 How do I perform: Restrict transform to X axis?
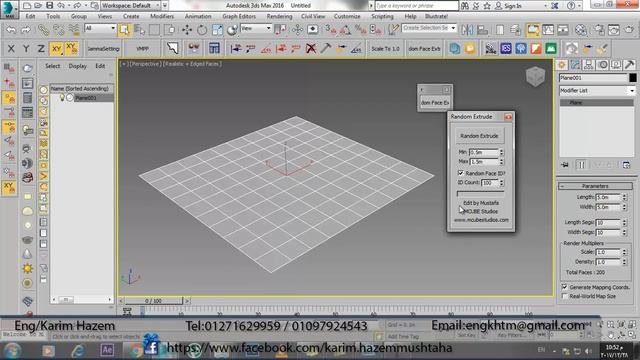(11, 49)
